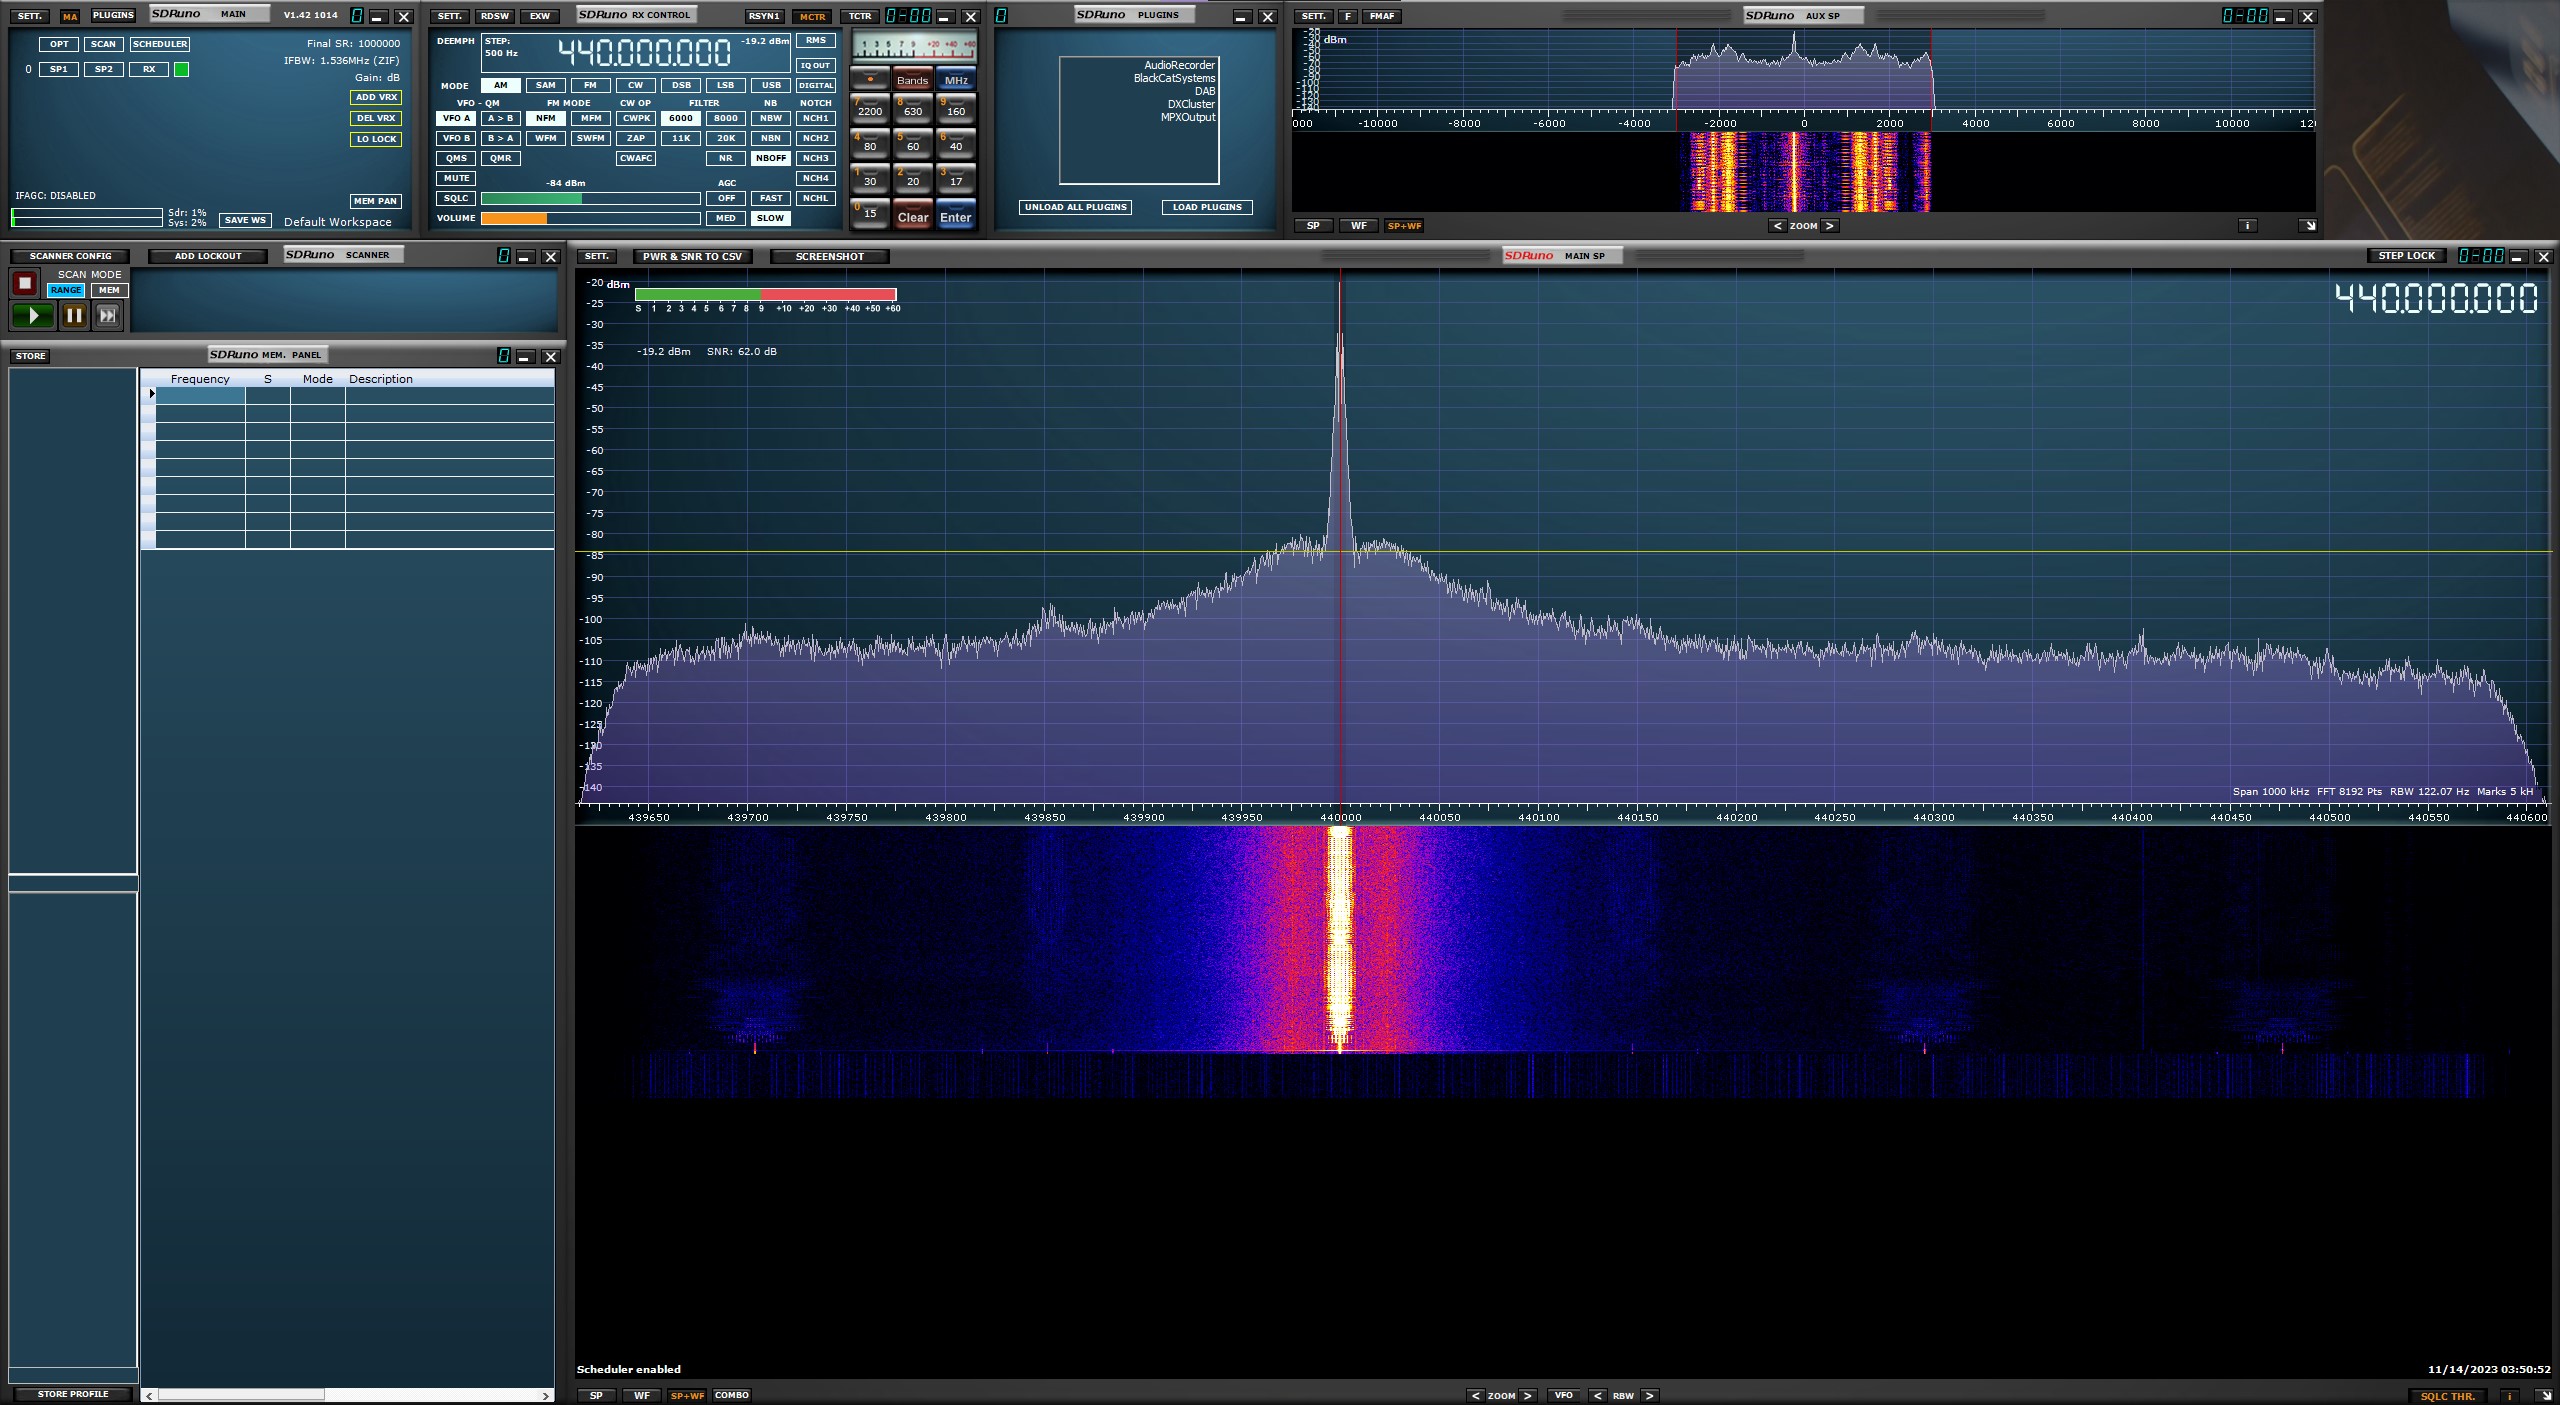
Task: Set AGC to FAST
Action: point(770,198)
